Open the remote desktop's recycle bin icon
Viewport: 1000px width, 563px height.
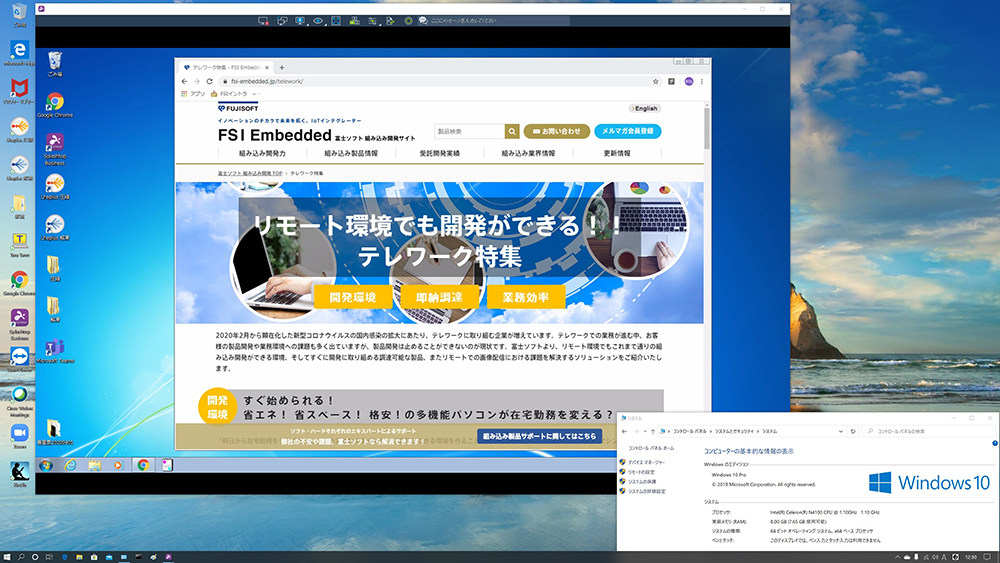point(55,64)
